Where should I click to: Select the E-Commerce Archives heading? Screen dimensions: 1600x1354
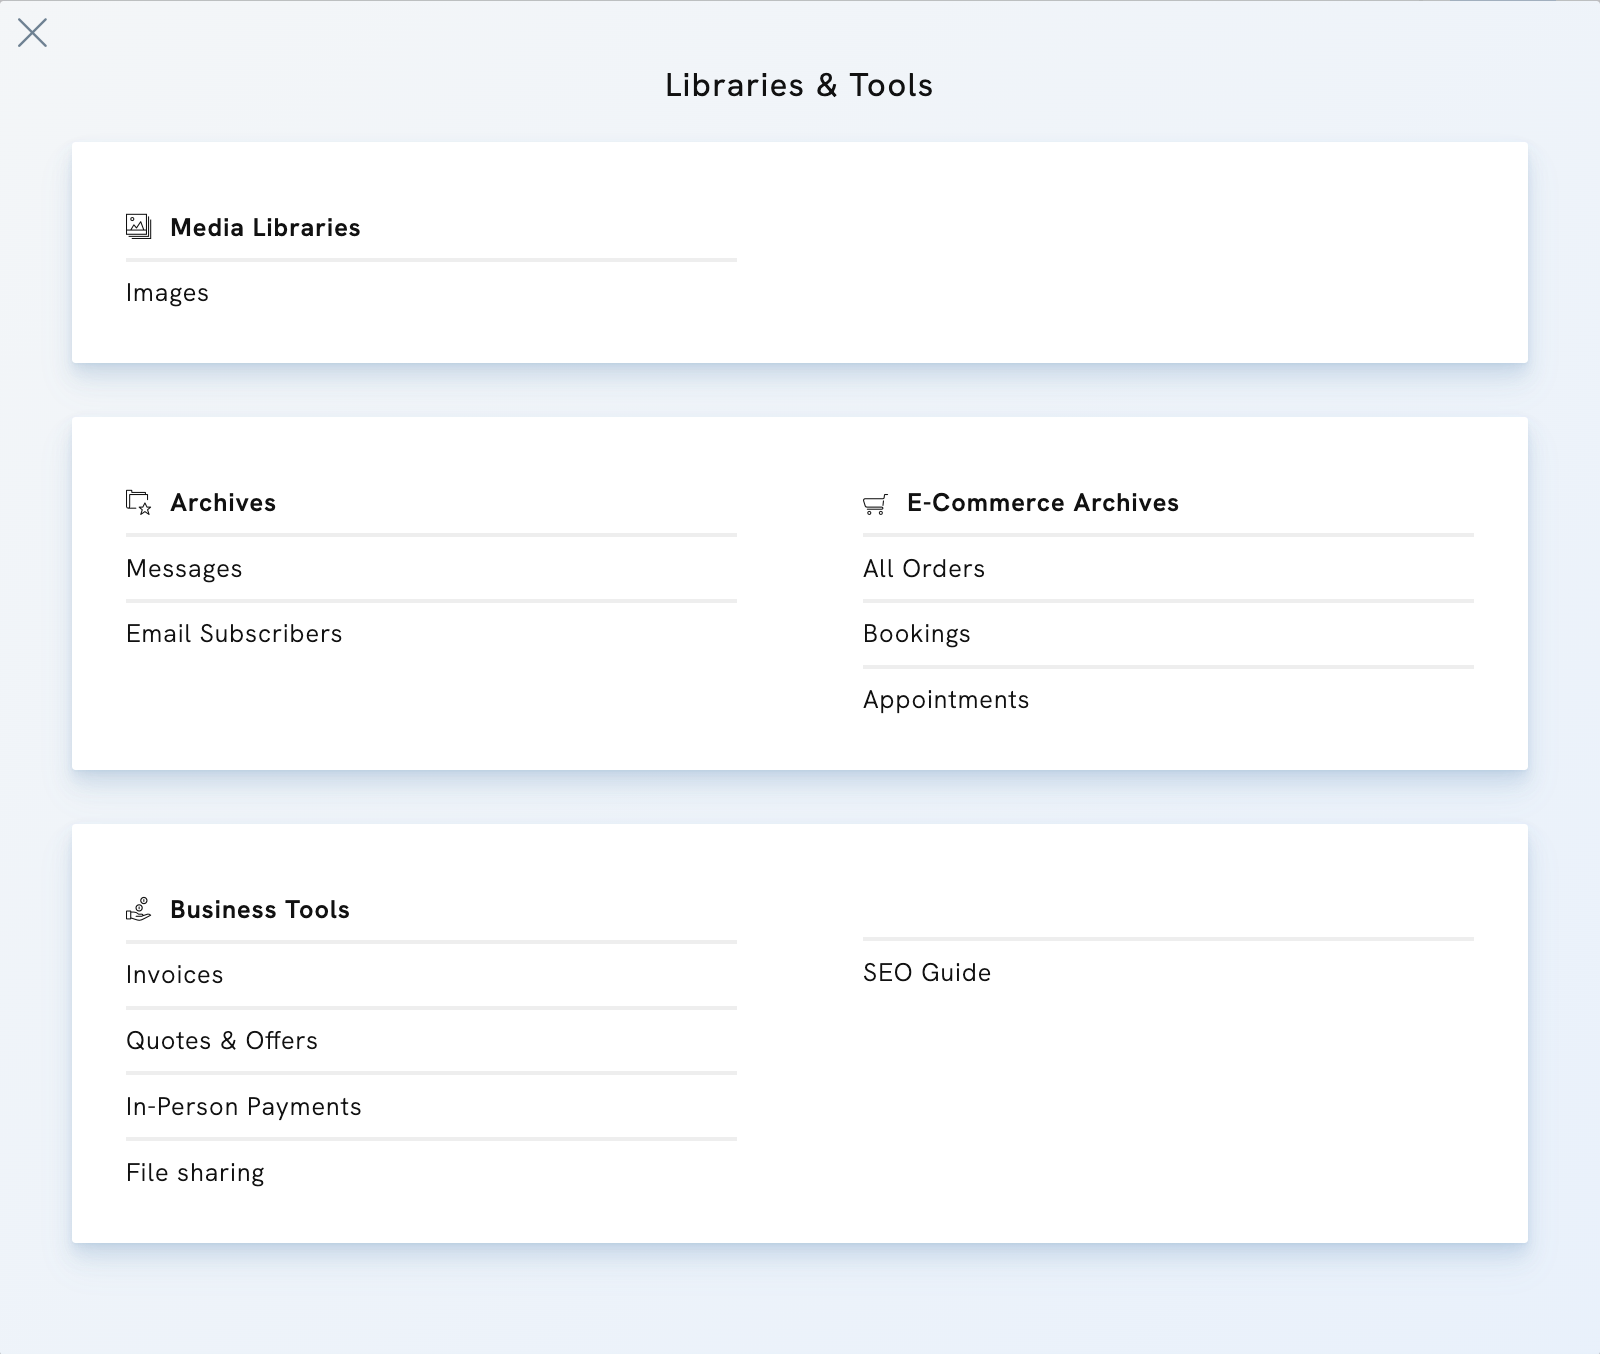(x=1042, y=503)
